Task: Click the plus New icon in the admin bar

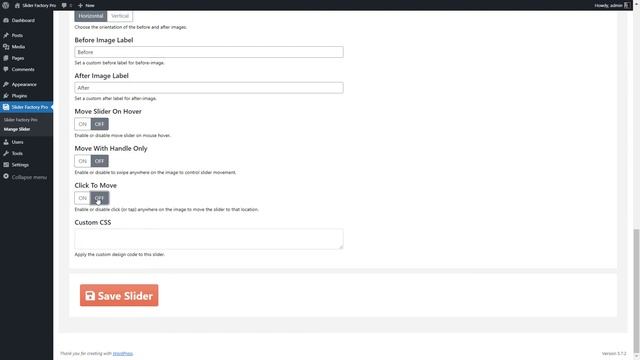Action: [x=80, y=5]
